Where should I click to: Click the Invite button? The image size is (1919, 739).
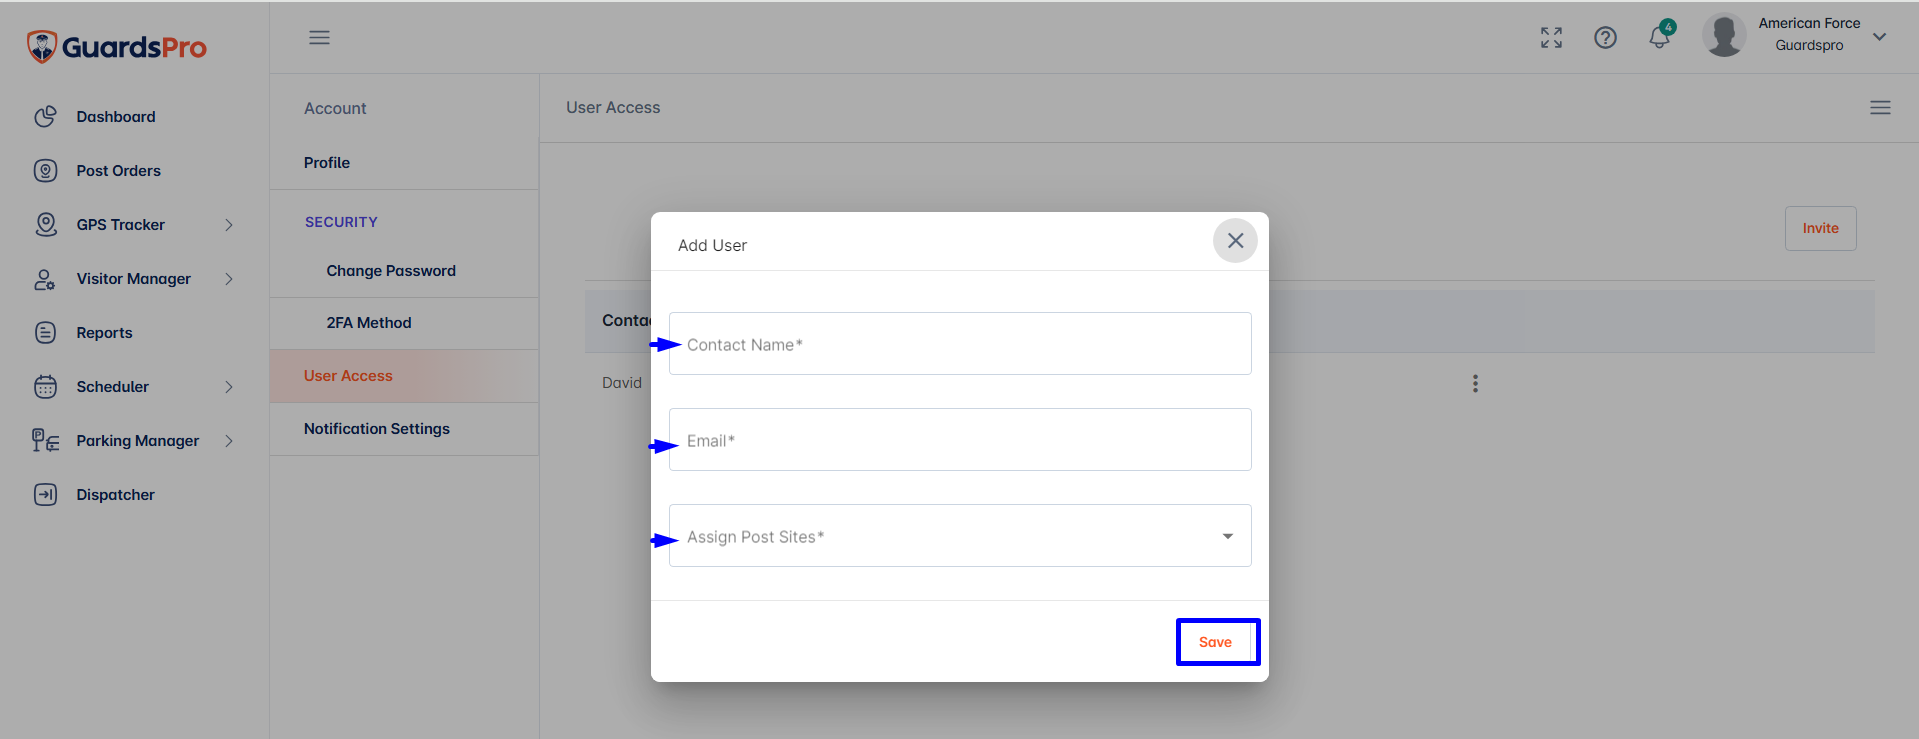click(x=1820, y=228)
